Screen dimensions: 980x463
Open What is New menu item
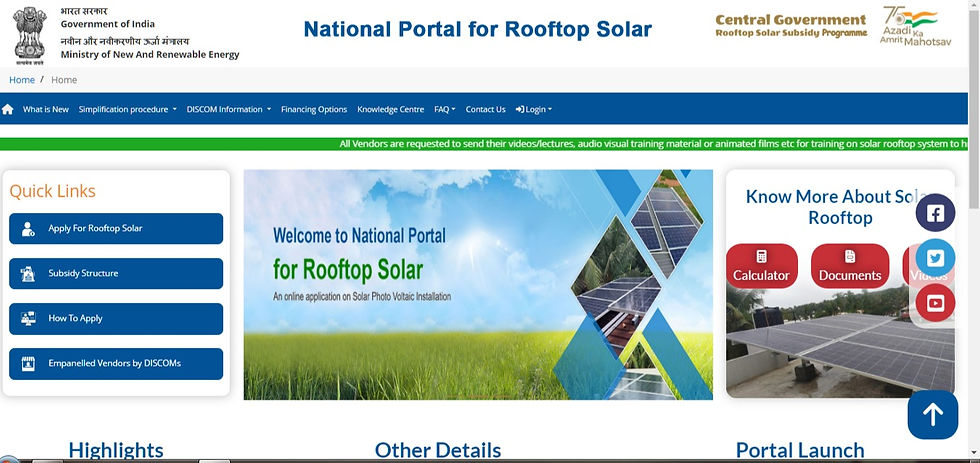coord(46,109)
